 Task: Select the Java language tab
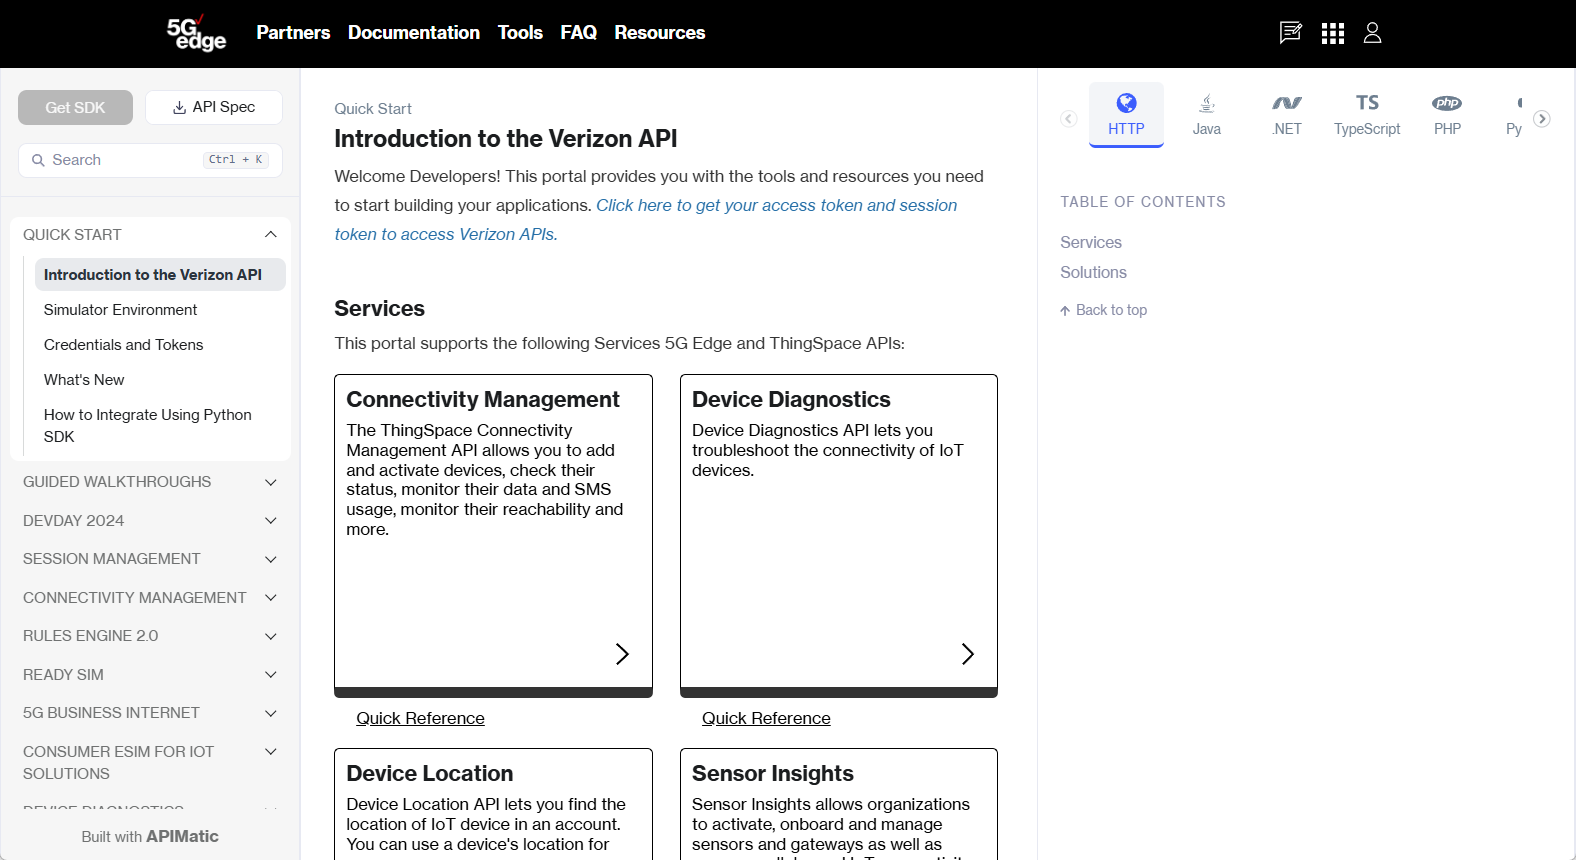(x=1207, y=114)
